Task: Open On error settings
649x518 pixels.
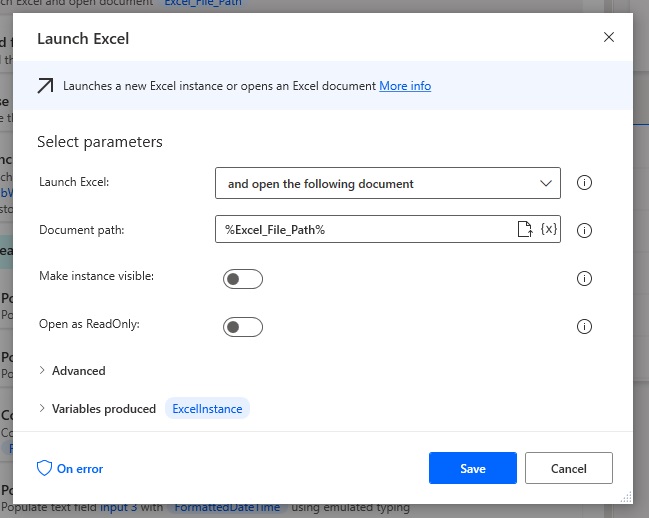Action: [x=70, y=468]
